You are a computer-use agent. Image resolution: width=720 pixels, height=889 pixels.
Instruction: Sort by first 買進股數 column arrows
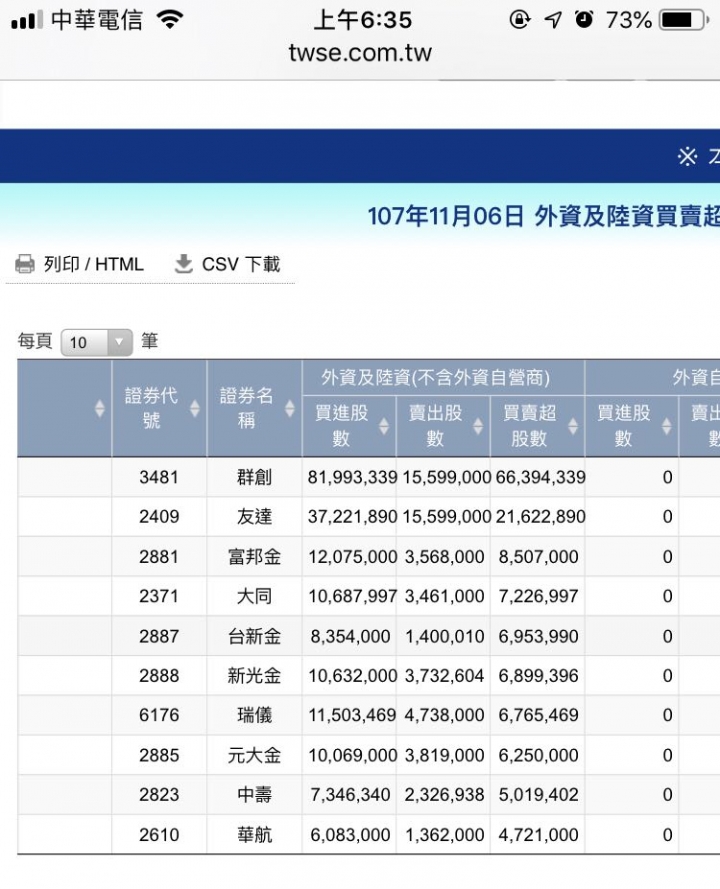(384, 426)
